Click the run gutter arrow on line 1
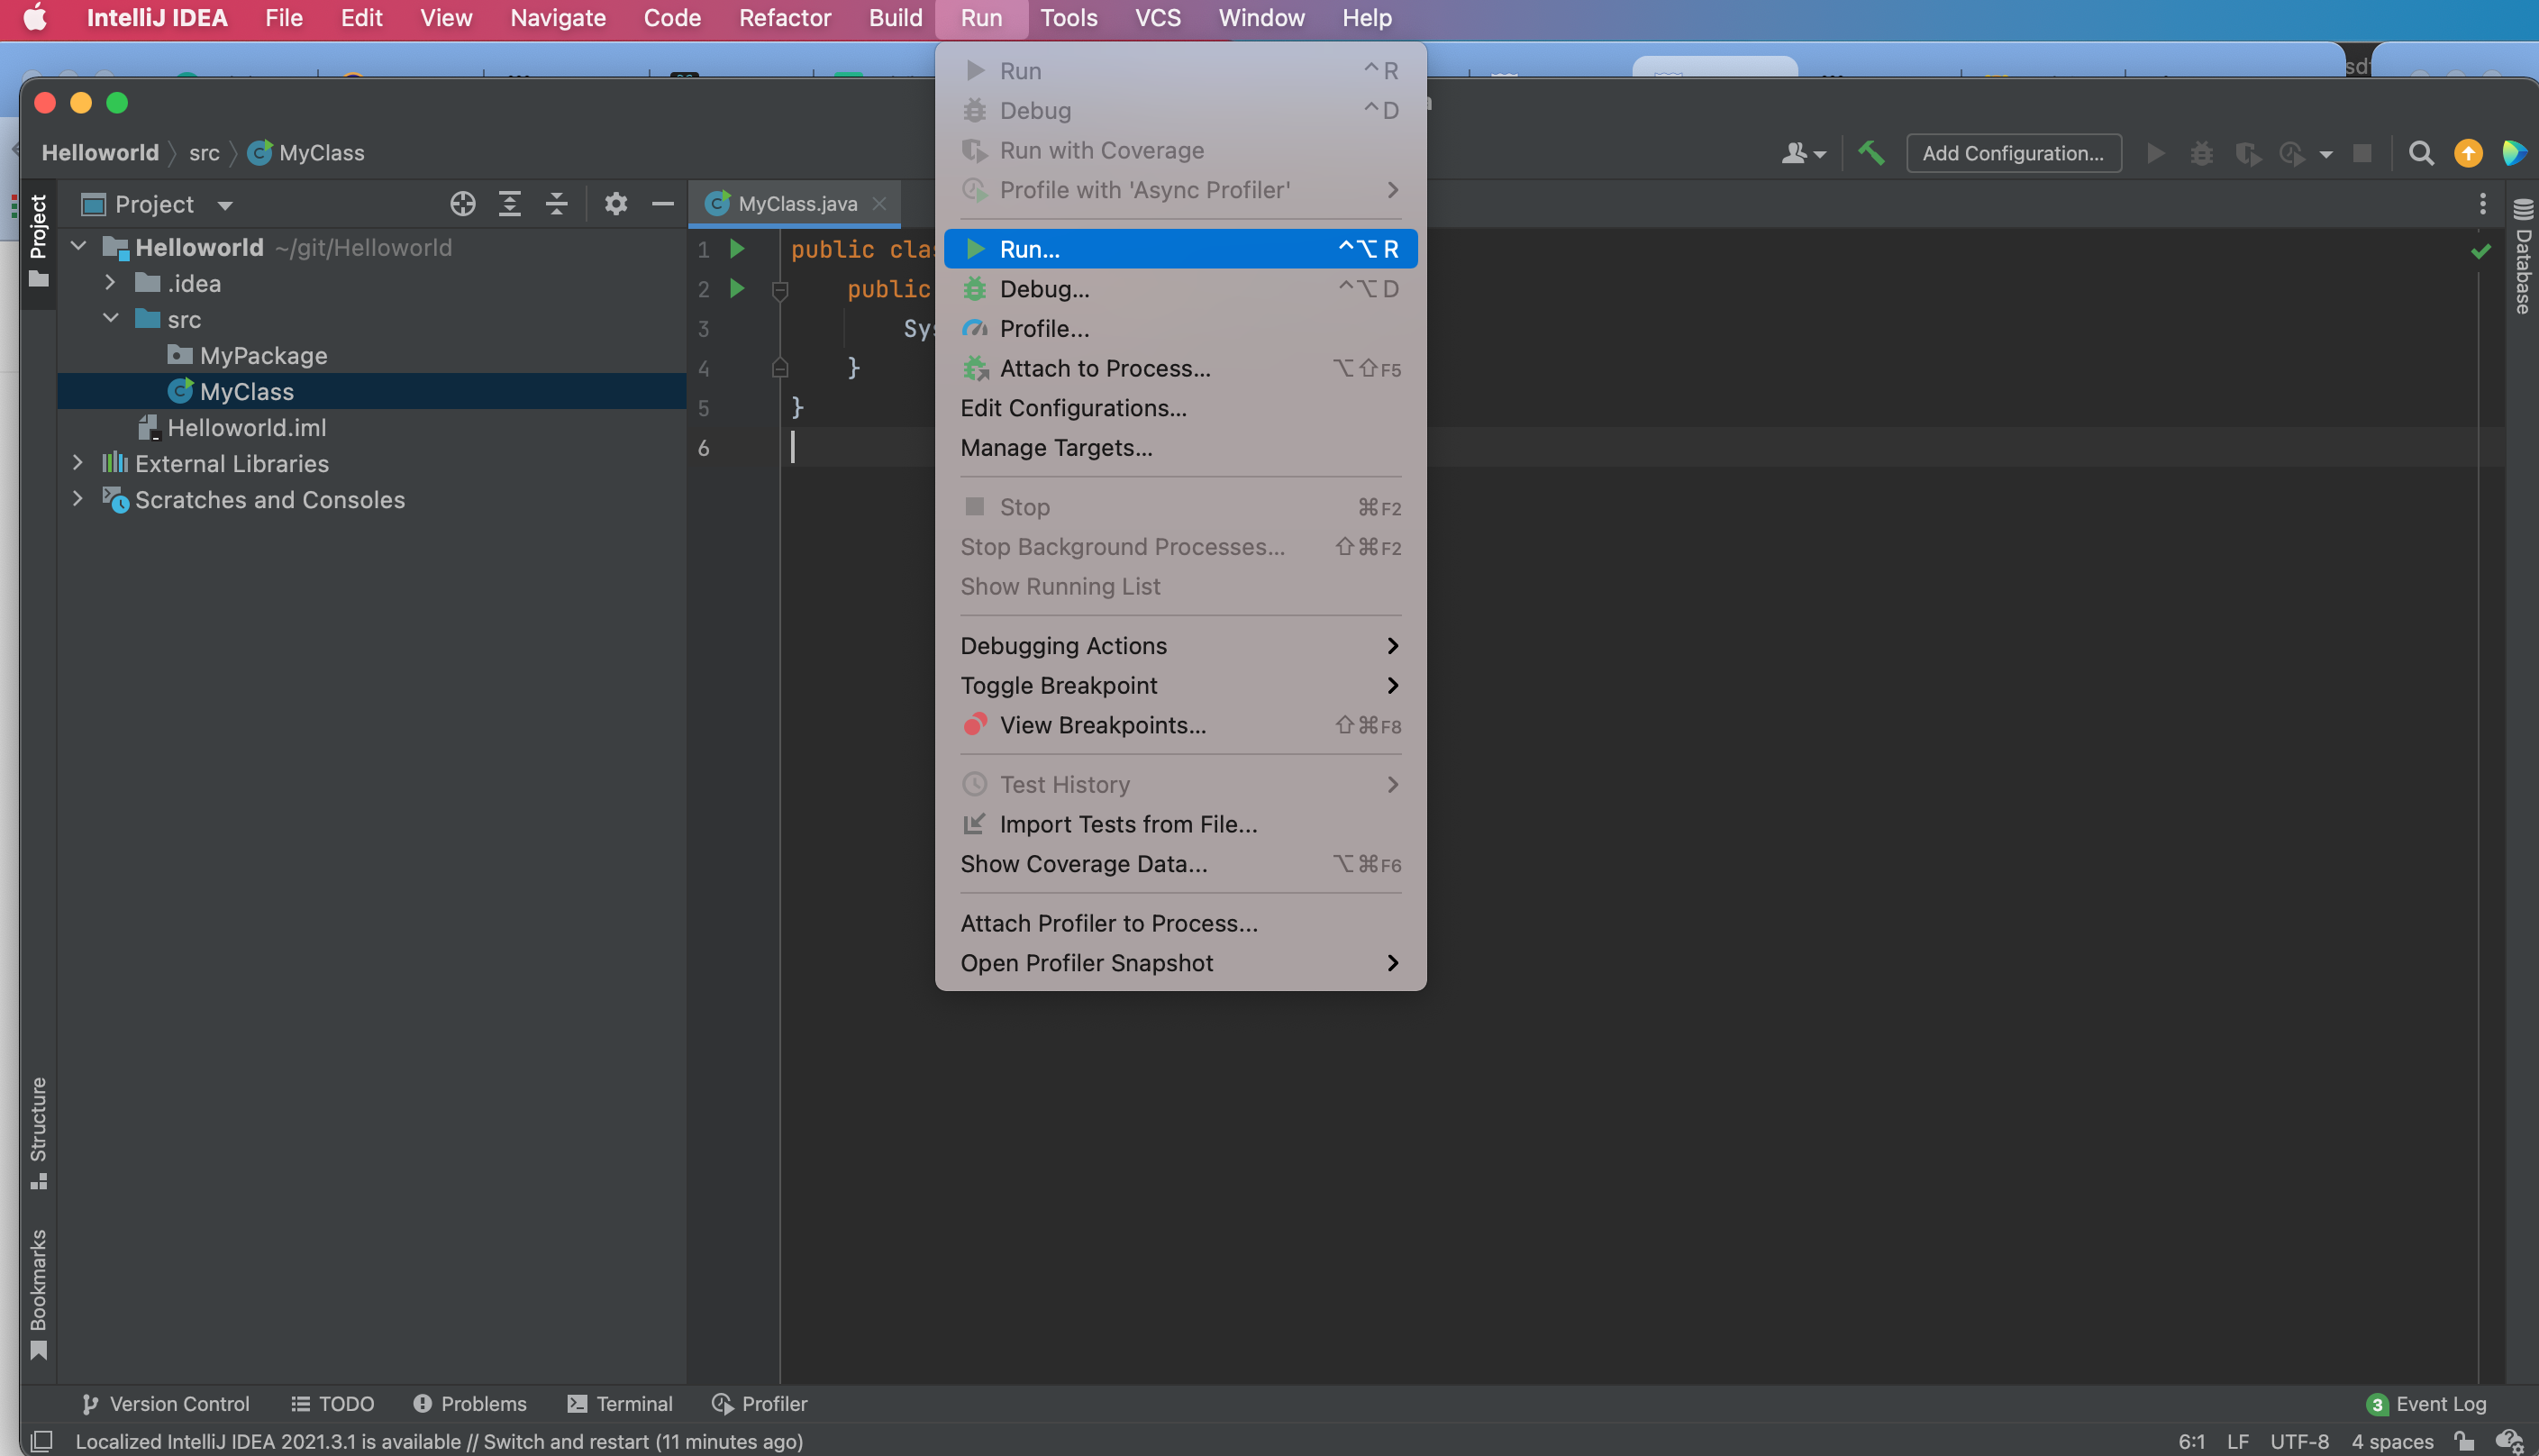The height and width of the screenshot is (1456, 2539). [x=737, y=248]
